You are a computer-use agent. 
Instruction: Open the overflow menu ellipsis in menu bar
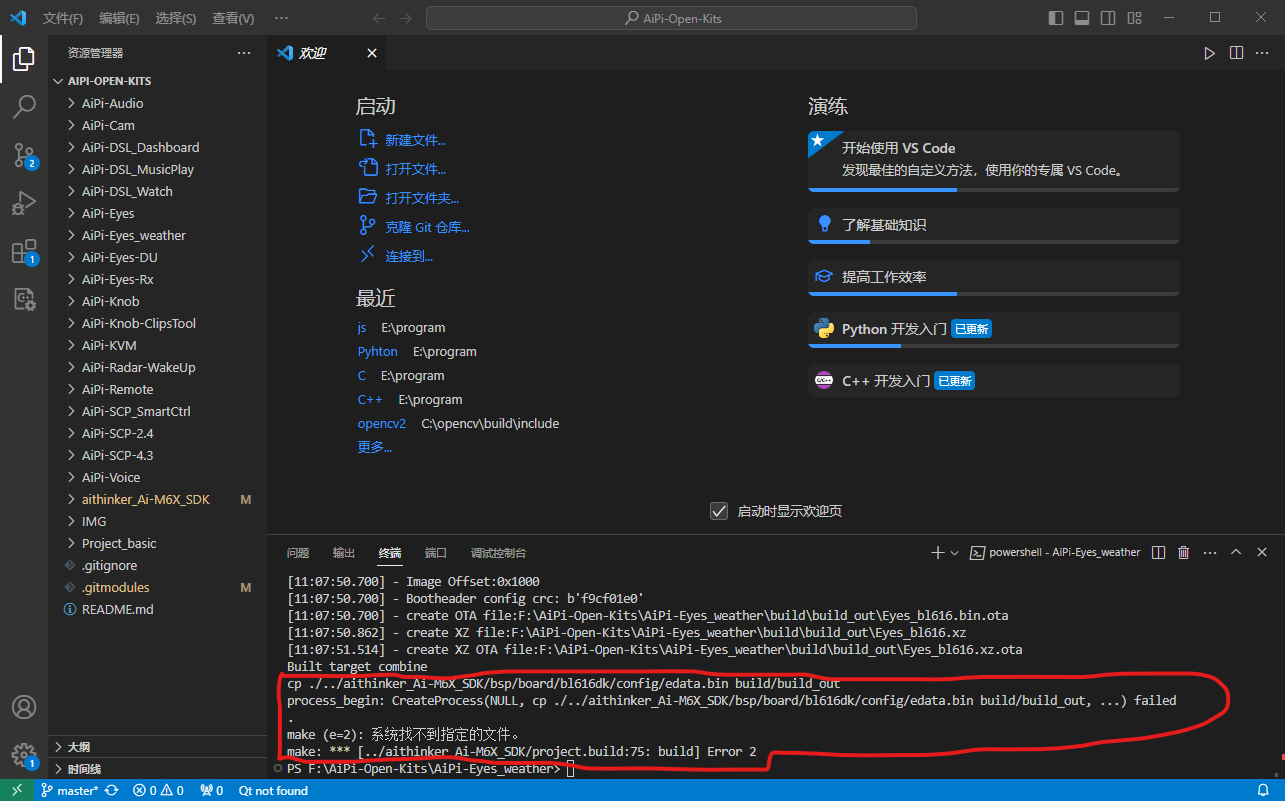coord(281,18)
